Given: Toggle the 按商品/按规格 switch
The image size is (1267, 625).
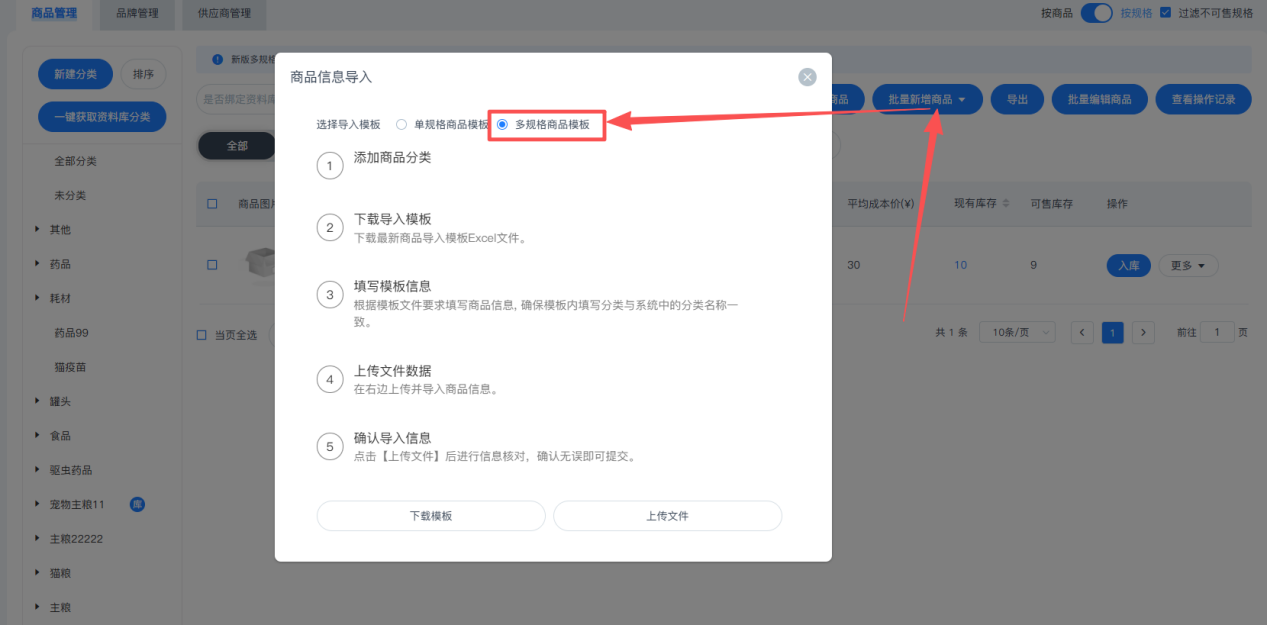Looking at the screenshot, I should pos(1096,13).
